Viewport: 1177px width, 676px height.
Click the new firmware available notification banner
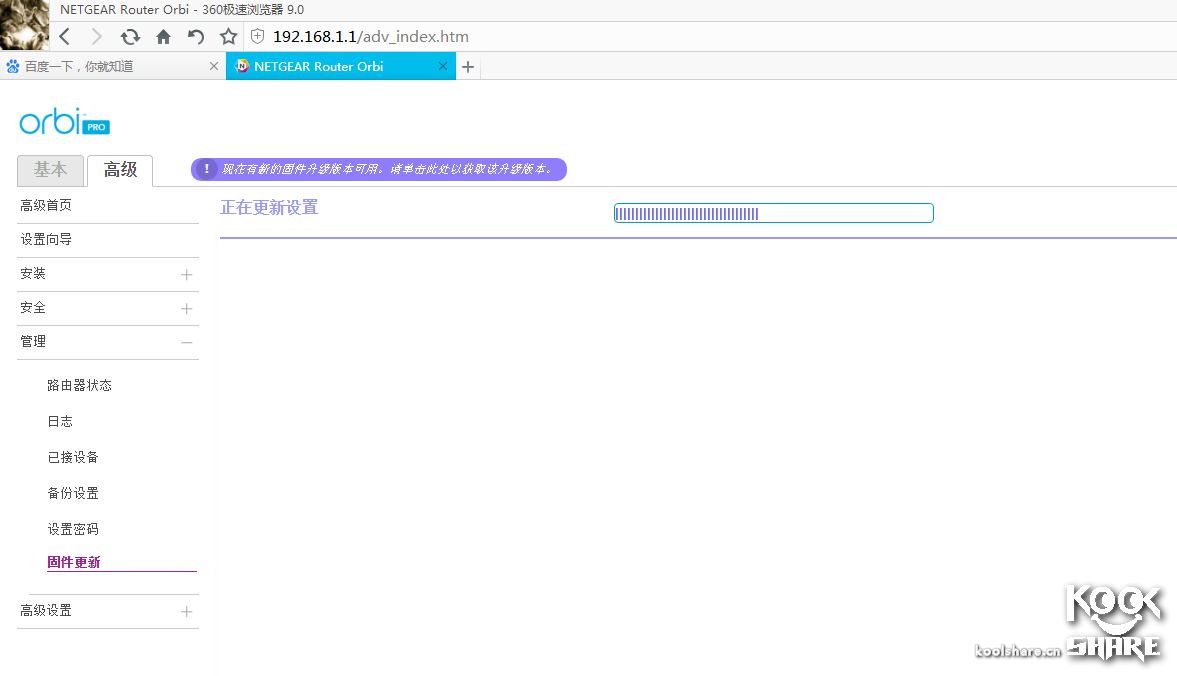point(379,170)
